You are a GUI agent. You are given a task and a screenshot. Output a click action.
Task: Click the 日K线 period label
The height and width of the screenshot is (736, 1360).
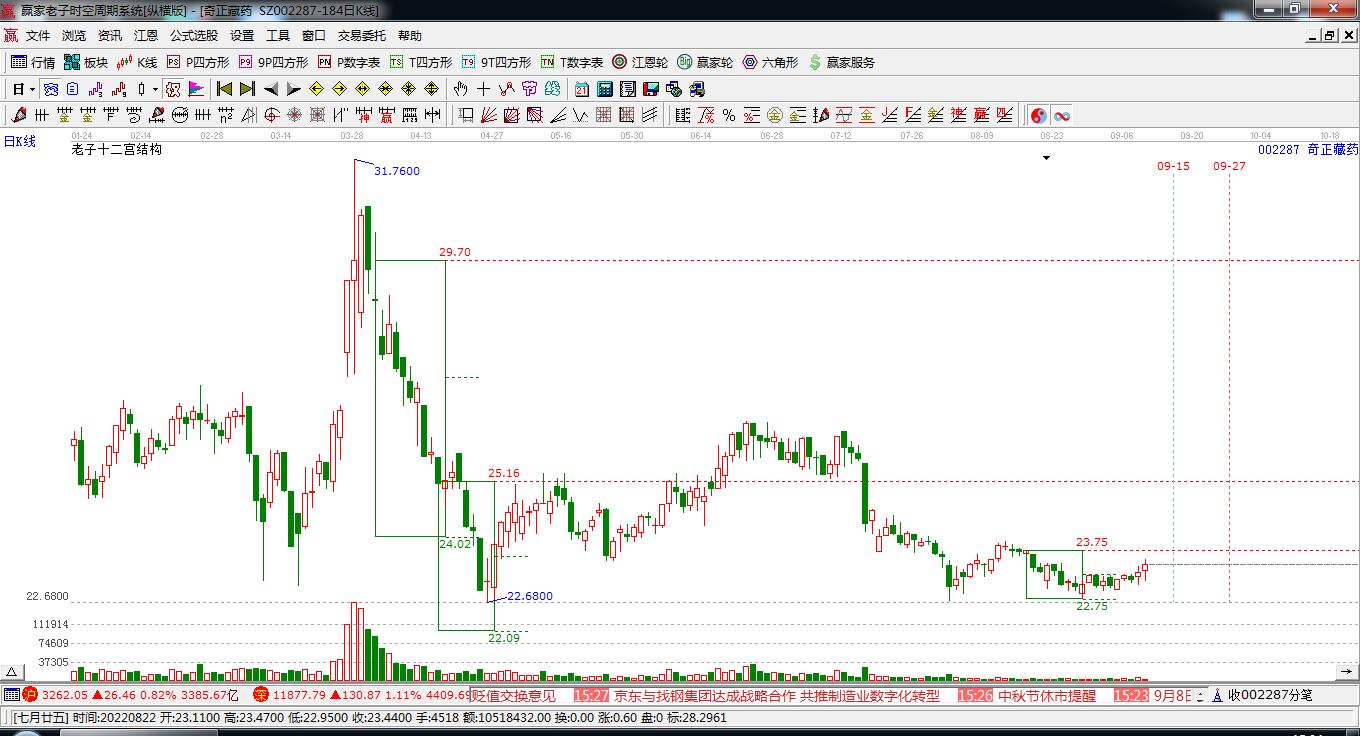[20, 142]
